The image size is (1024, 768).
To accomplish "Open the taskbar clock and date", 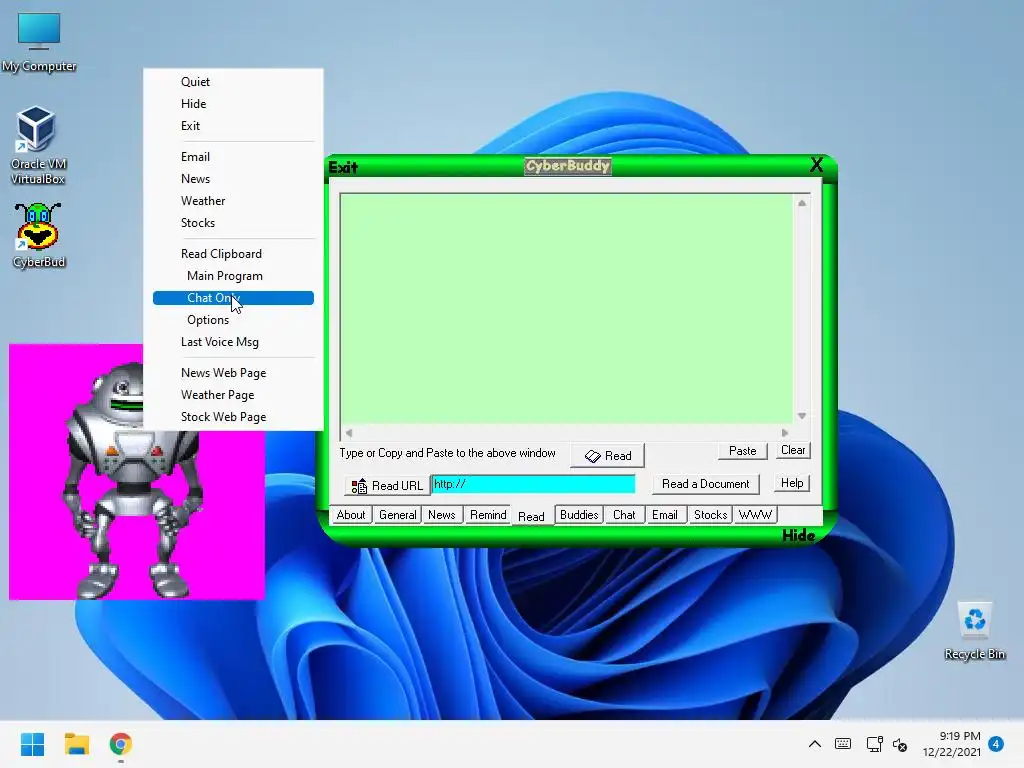I will (x=952, y=744).
